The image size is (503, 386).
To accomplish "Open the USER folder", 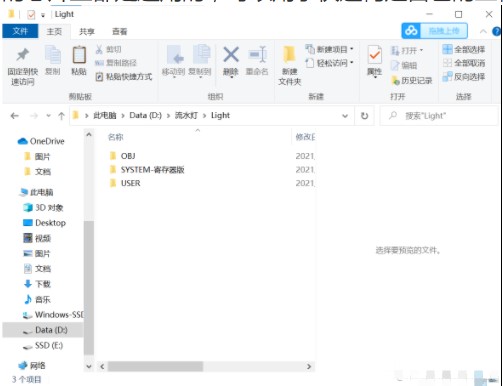I will point(130,183).
